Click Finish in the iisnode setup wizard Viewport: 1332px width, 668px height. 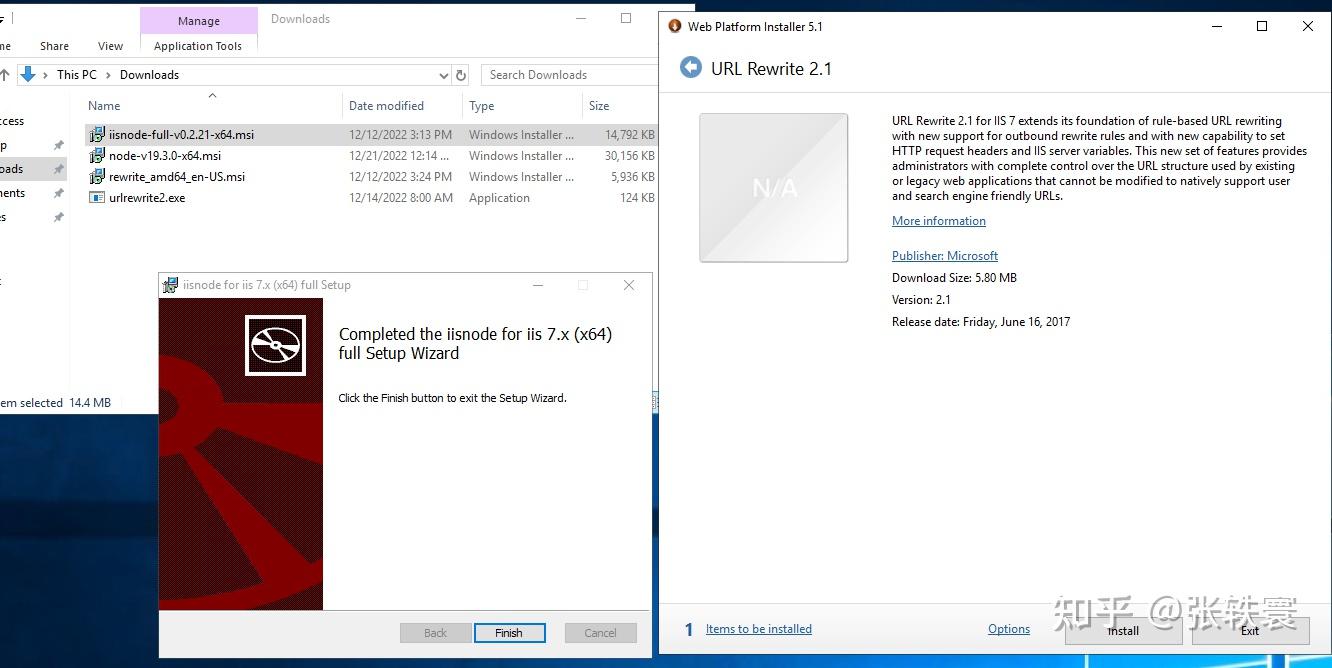[510, 632]
